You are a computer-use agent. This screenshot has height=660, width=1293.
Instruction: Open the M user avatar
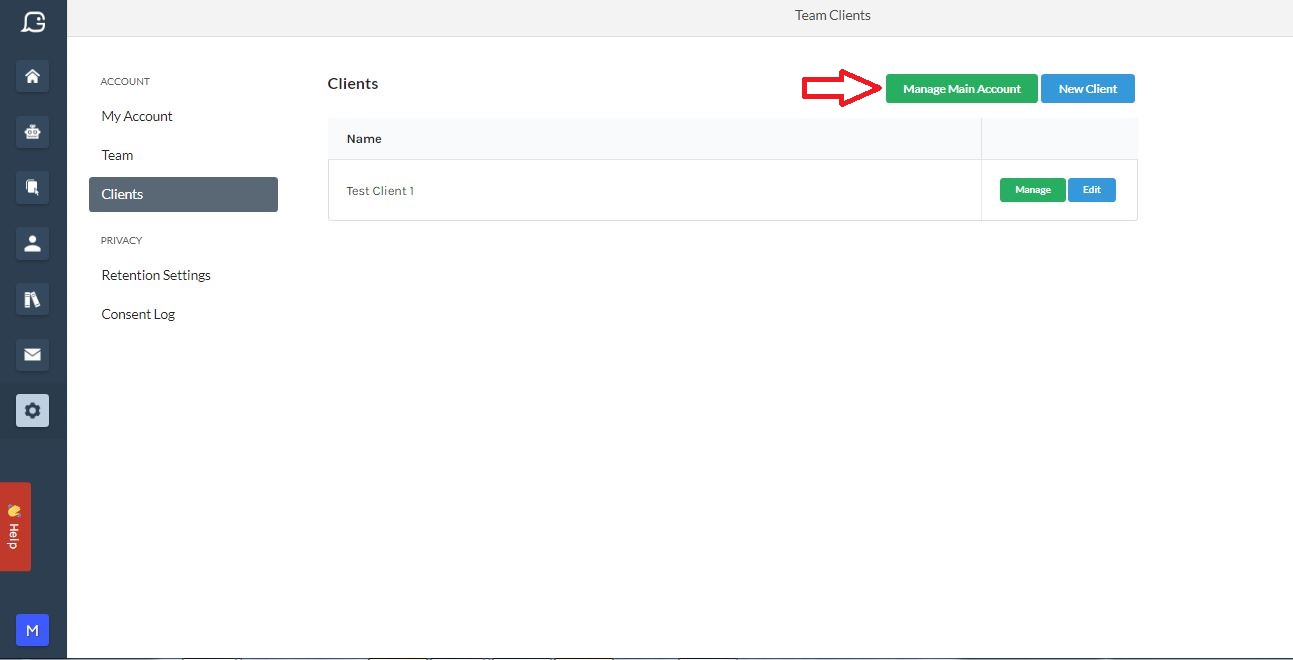click(x=32, y=630)
